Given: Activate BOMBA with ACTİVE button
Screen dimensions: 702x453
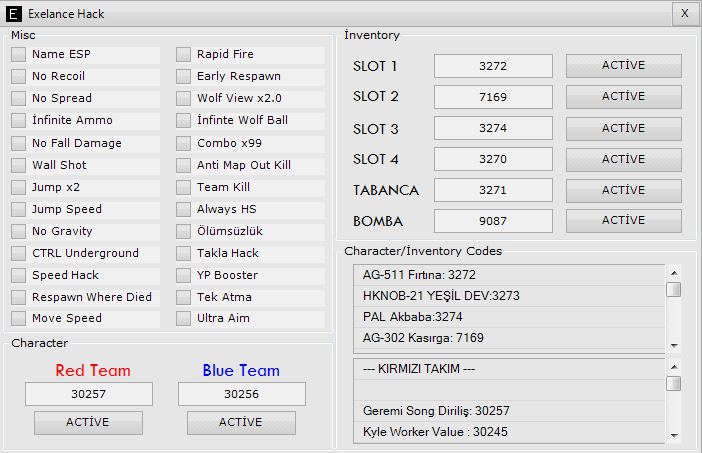Looking at the screenshot, I should click(x=624, y=221).
